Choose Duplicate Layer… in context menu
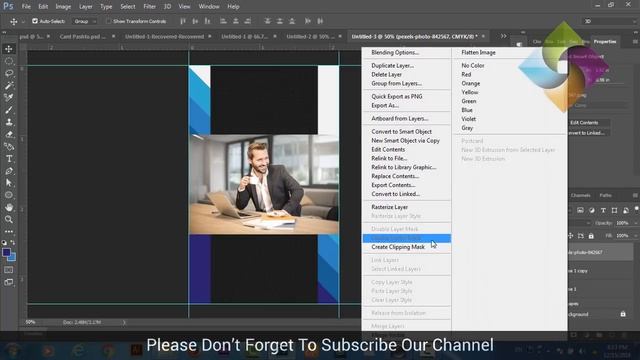Viewport: 640px width, 360px height. coord(392,65)
